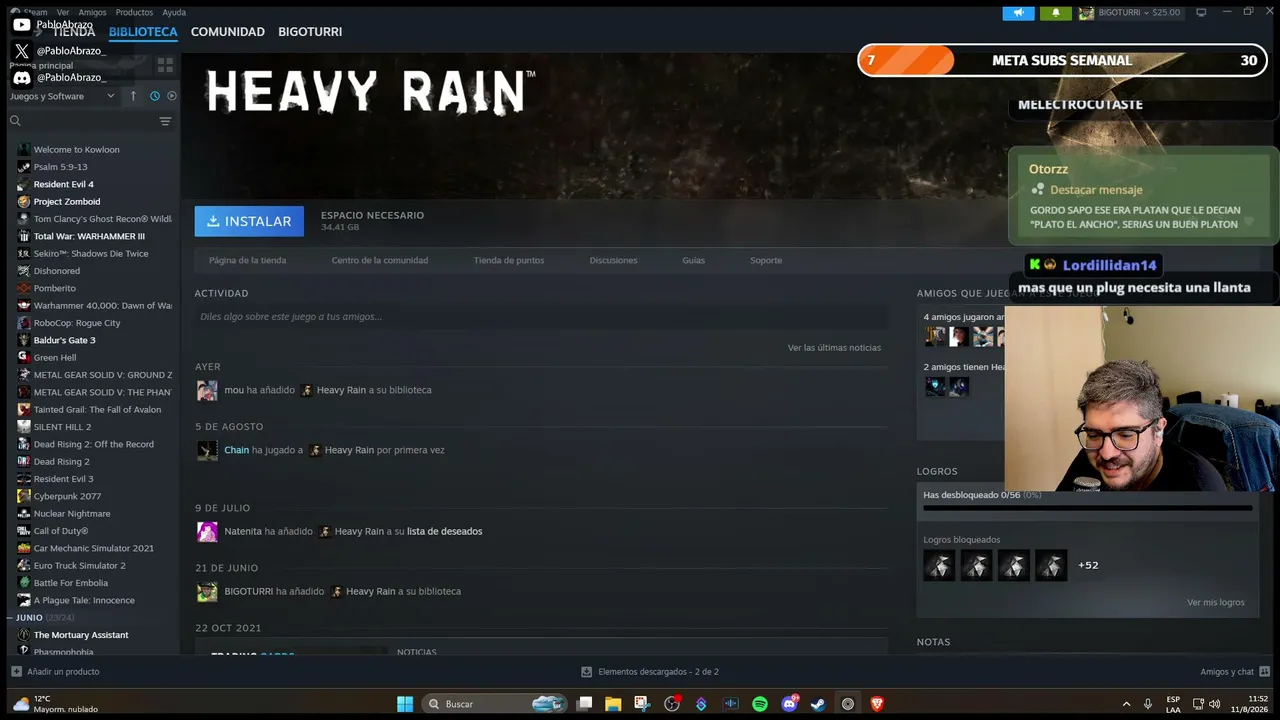Open Discord from the taskbar

[x=789, y=704]
